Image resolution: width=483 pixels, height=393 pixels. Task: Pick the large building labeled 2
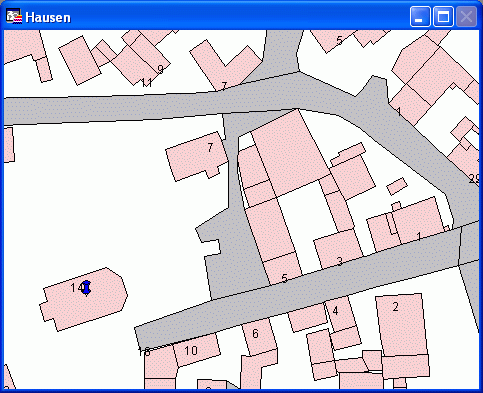point(402,325)
